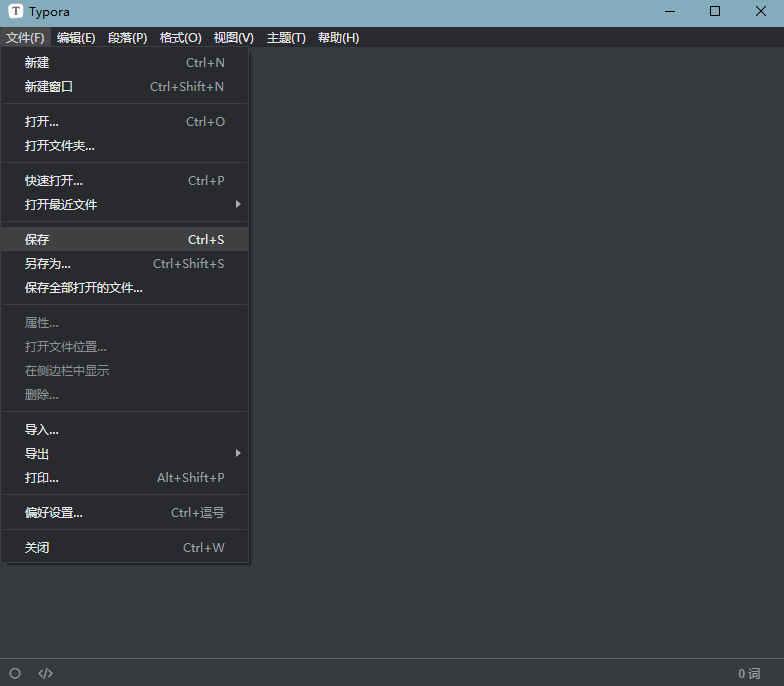Expand 导出 submenu
This screenshot has width=784, height=686.
click(x=124, y=454)
